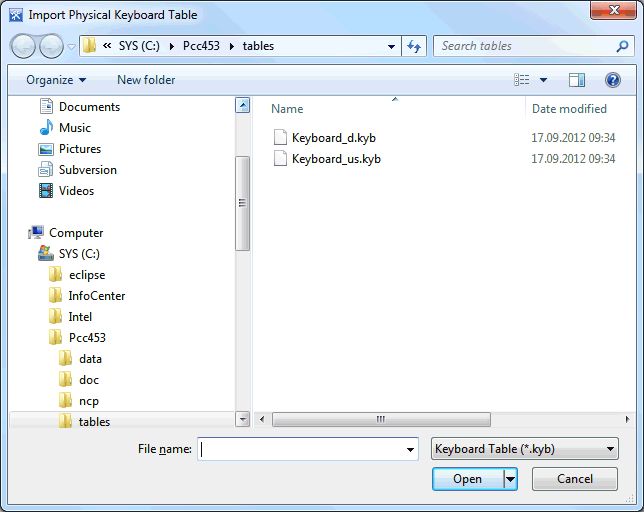Screen dimensions: 644x512
Task: Click the SYS (C:) breadcrumb segment
Action: coord(139,46)
